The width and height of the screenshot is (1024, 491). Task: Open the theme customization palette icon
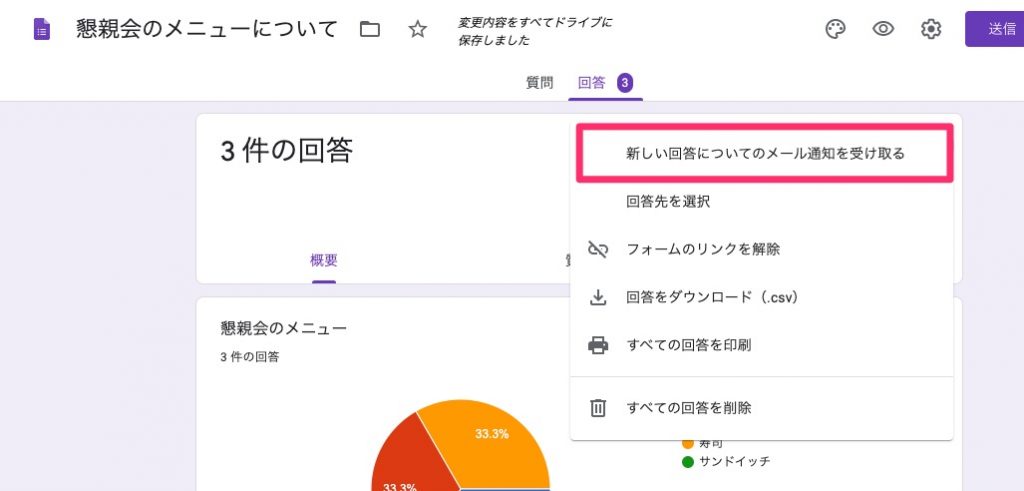coord(835,29)
